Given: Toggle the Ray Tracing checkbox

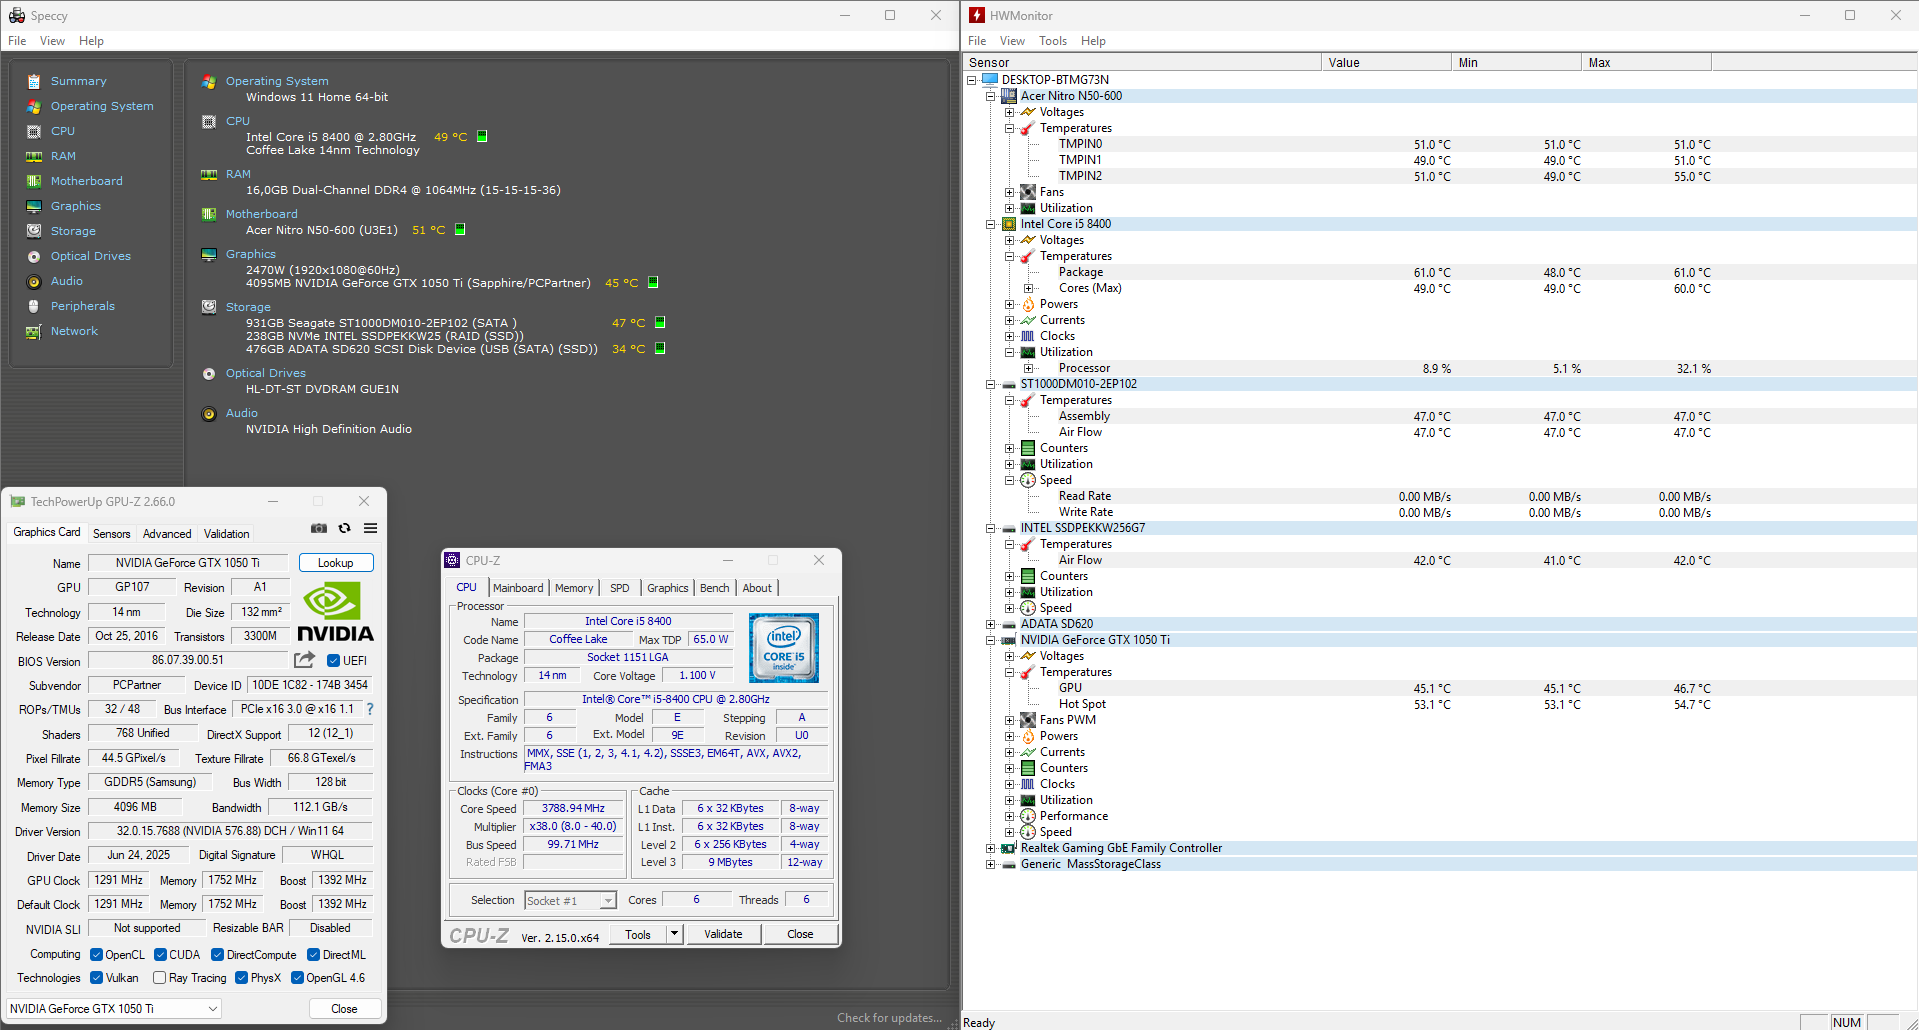Looking at the screenshot, I should 159,978.
